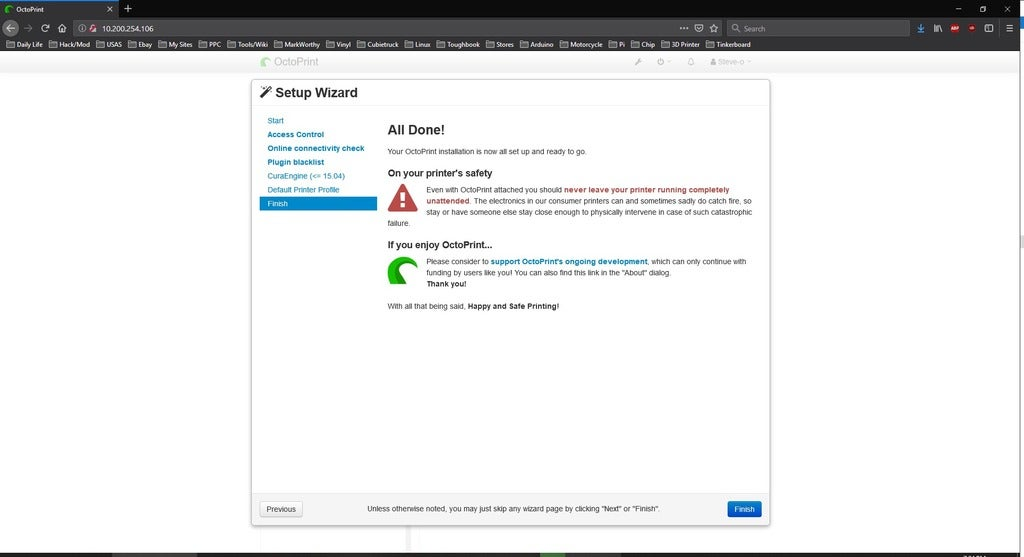Image resolution: width=1024 pixels, height=557 pixels.
Task: Select the Access Control wizard step
Action: click(295, 135)
